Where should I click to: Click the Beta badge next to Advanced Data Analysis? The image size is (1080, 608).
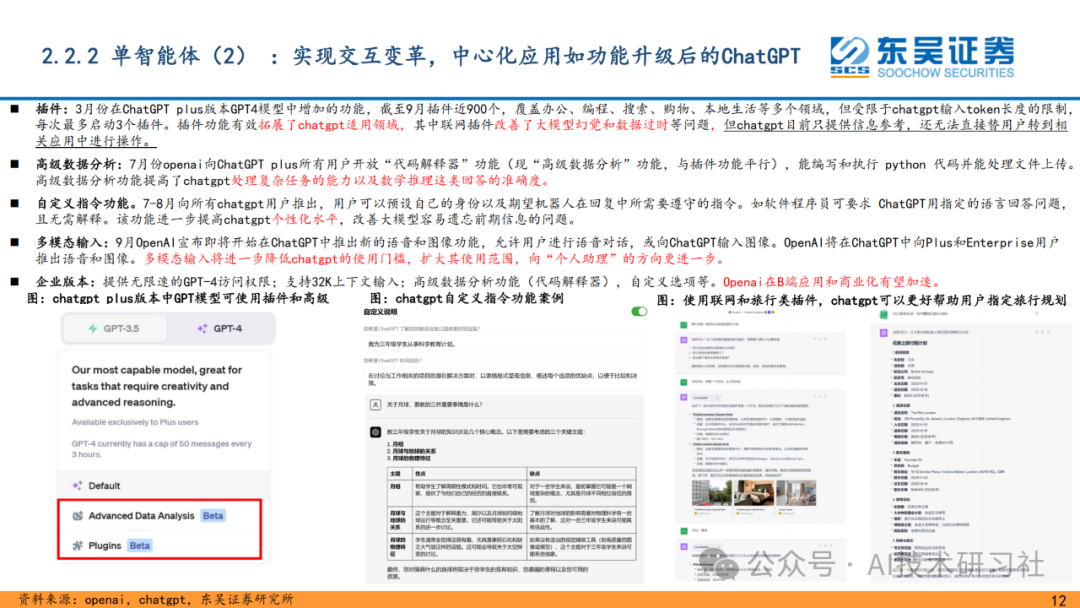(x=213, y=515)
